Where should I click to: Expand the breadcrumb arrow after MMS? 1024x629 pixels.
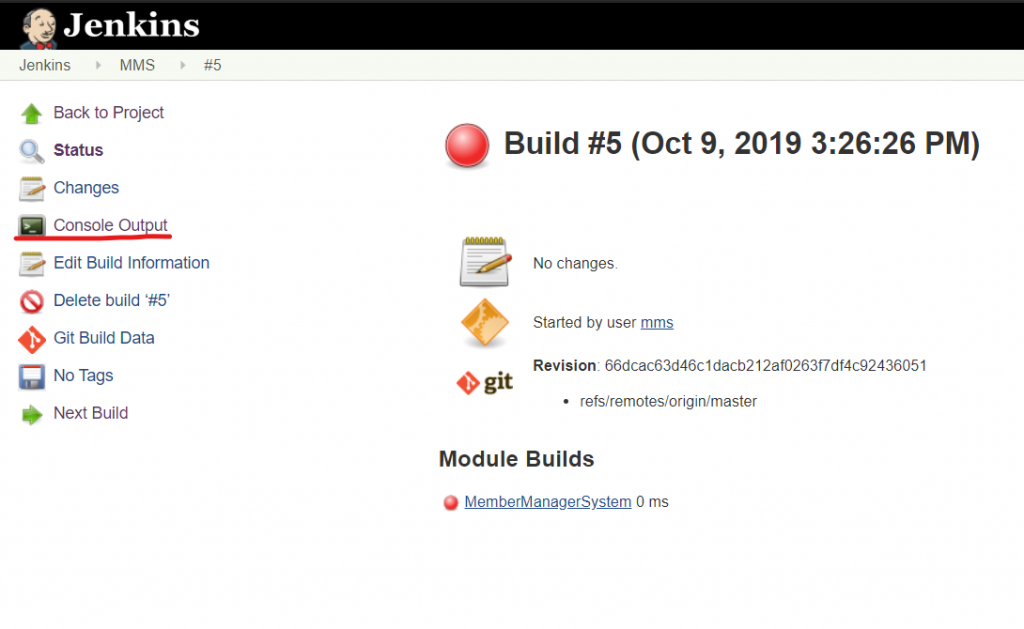(x=183, y=66)
